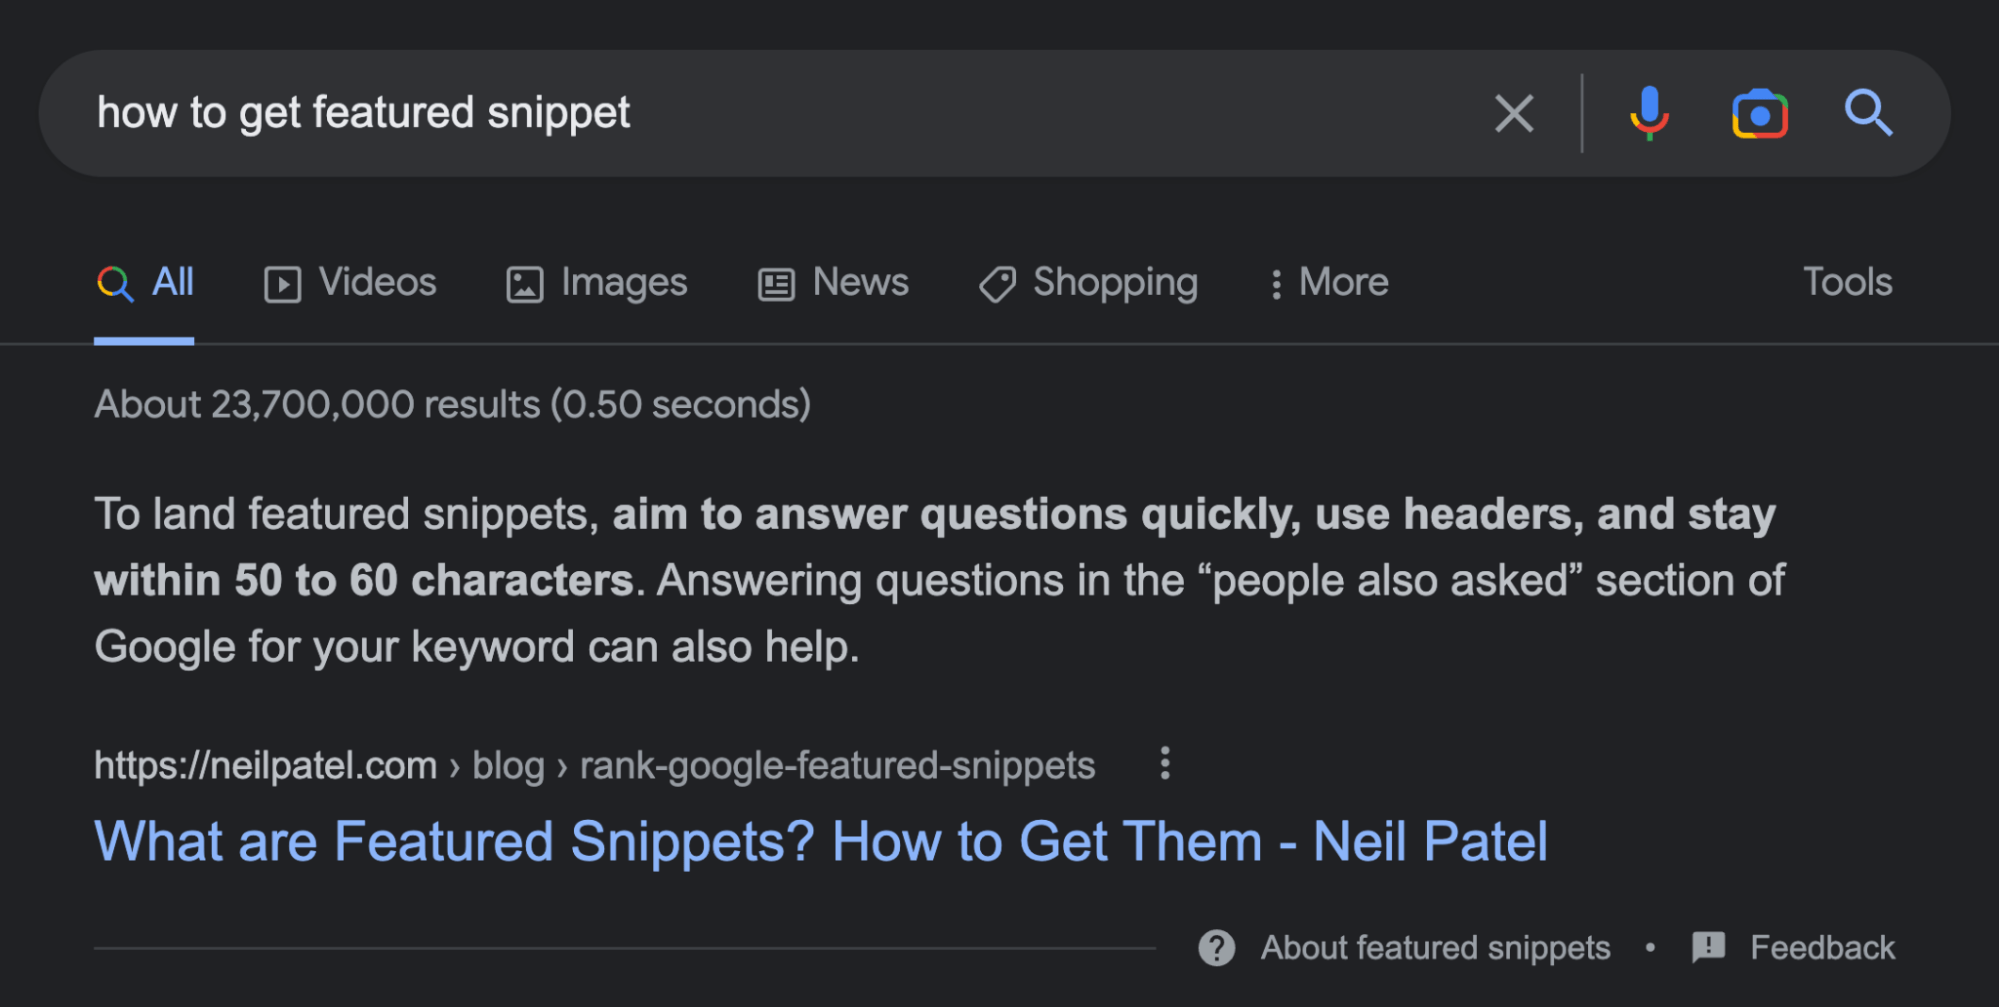Click the magnifying glass to search
The image size is (1999, 1008).
(1868, 113)
